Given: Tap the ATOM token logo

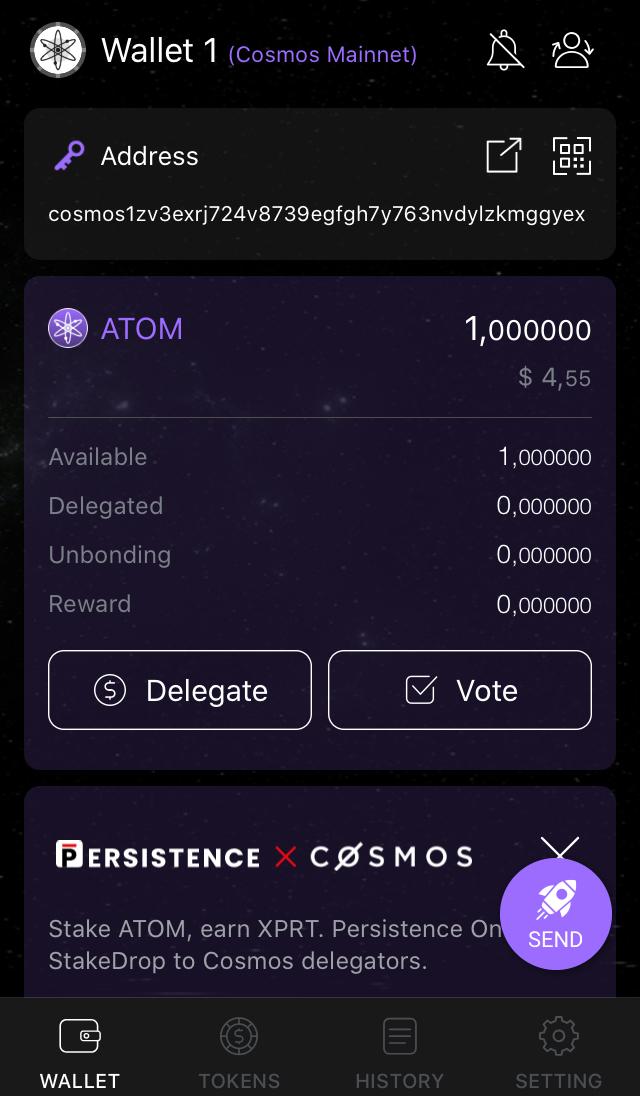Looking at the screenshot, I should pos(68,328).
